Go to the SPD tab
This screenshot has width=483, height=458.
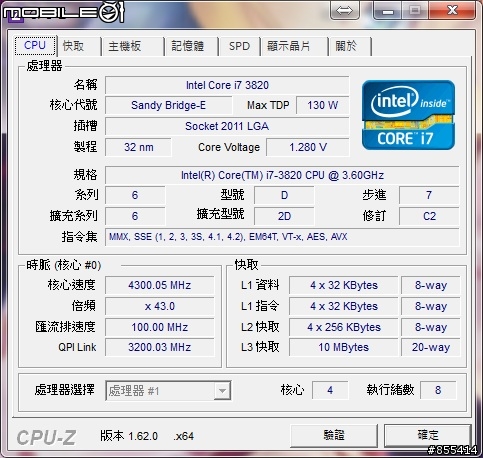239,46
